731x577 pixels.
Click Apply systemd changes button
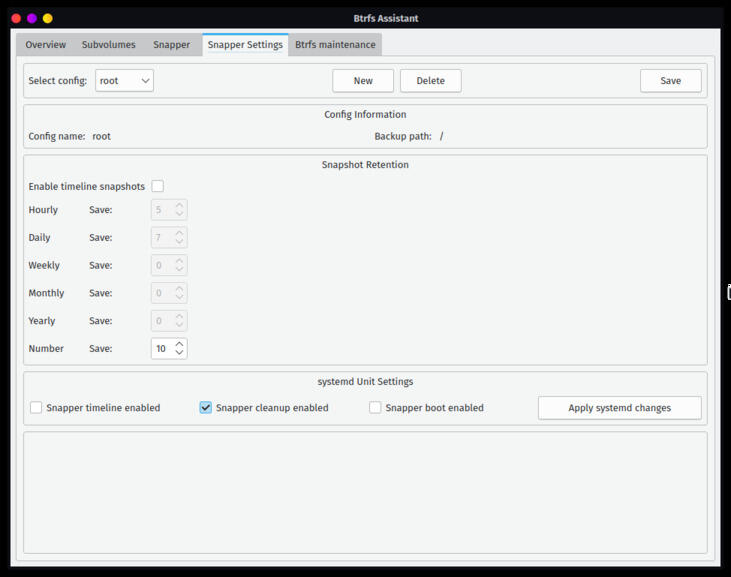point(620,408)
